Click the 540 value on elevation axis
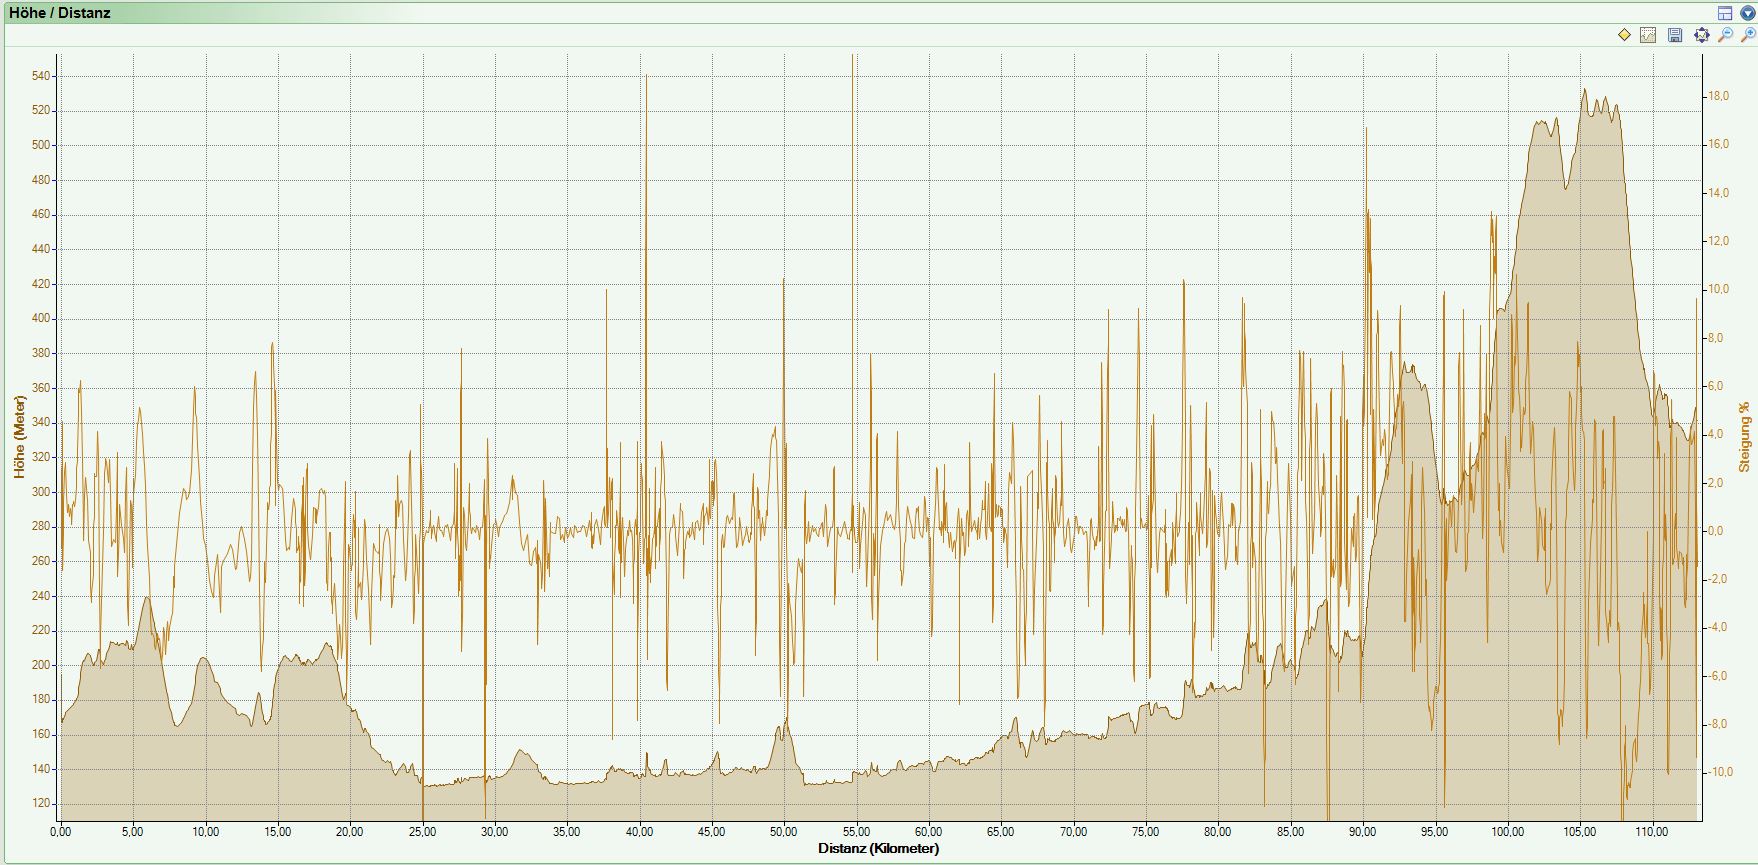The image size is (1758, 865). pyautogui.click(x=41, y=76)
